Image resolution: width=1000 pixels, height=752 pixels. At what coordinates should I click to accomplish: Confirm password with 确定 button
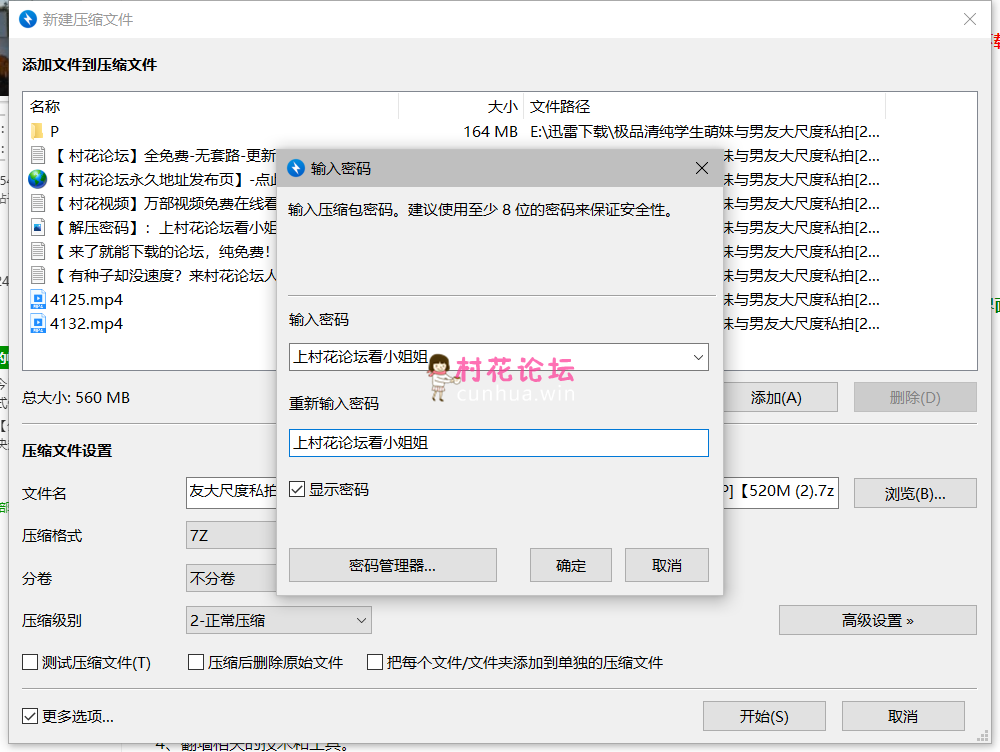click(571, 565)
